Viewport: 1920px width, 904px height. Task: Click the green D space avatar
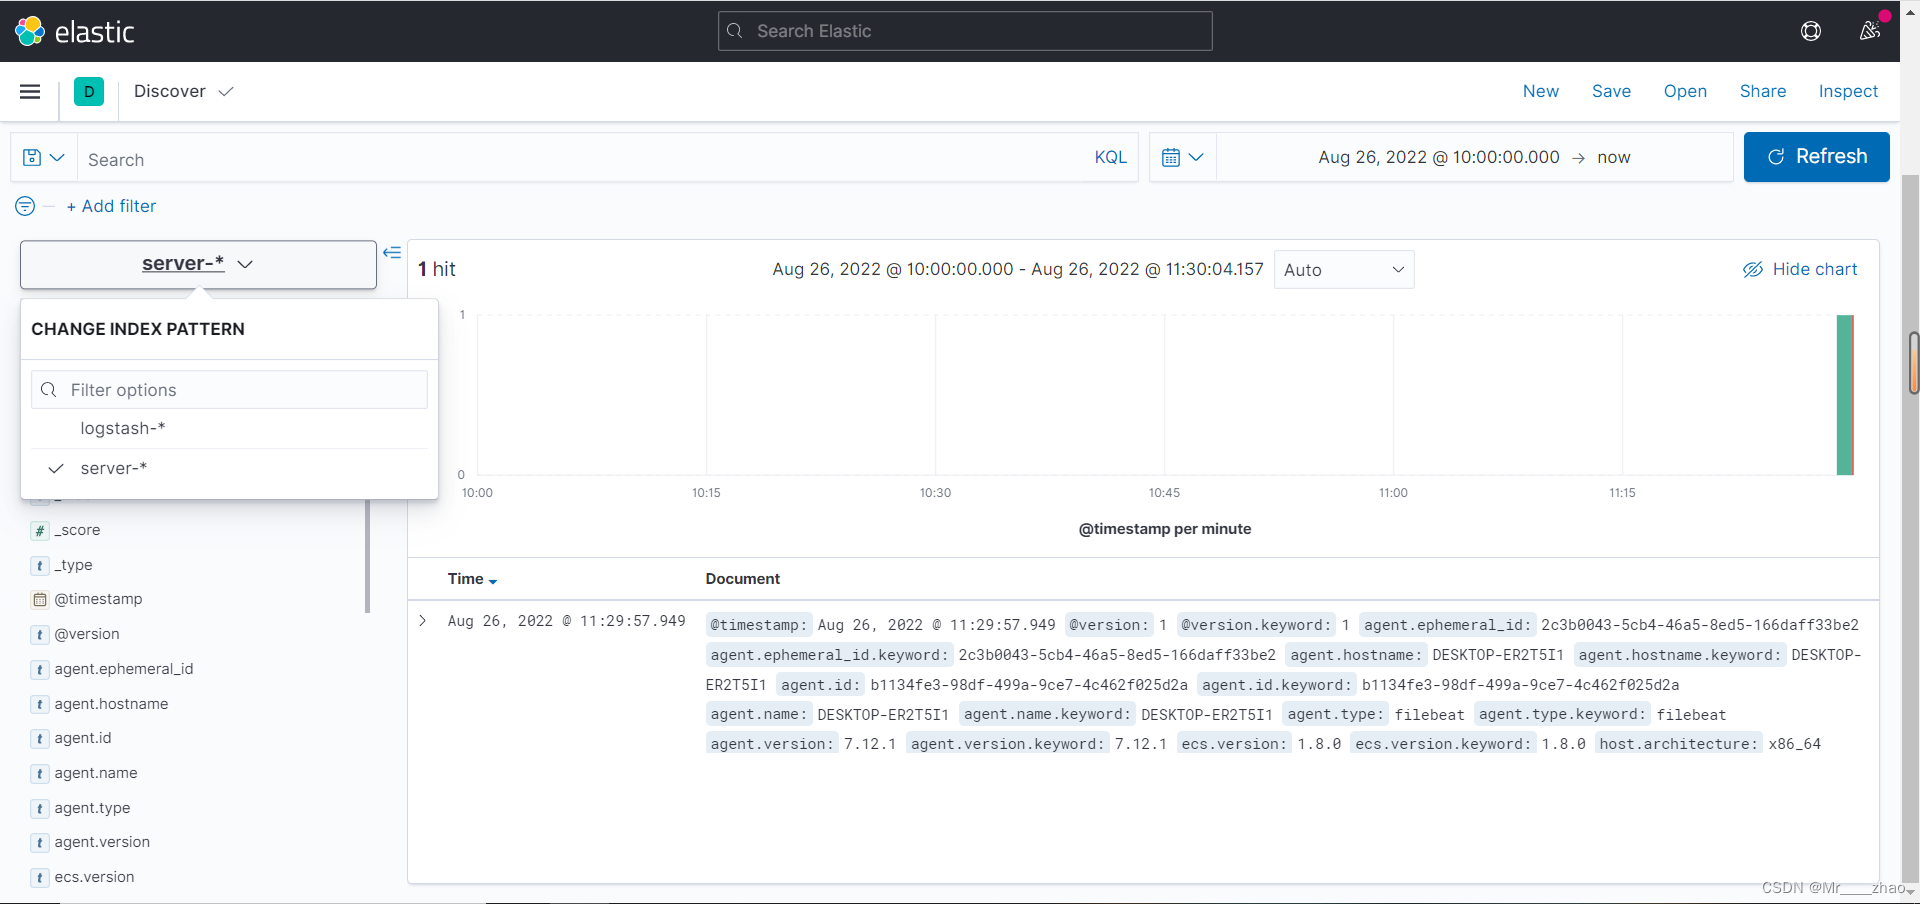(x=89, y=92)
